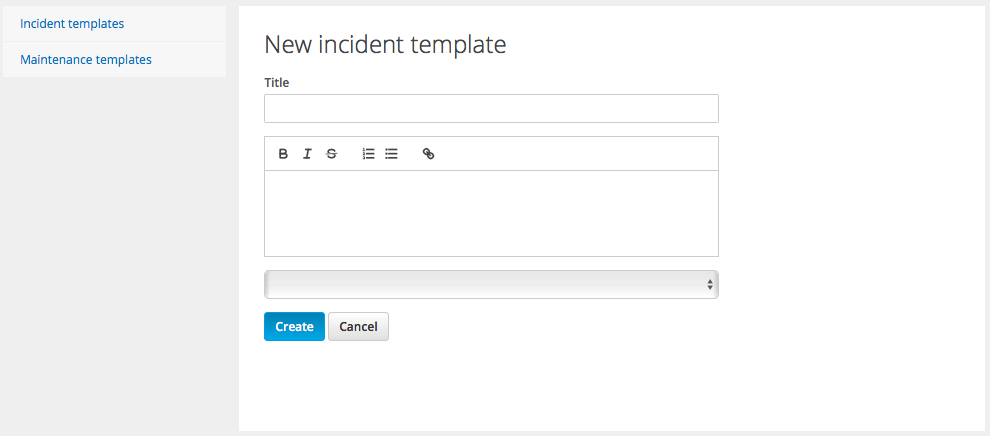990x436 pixels.
Task: Click the blank area of the formatting toolbar
Action: point(575,153)
